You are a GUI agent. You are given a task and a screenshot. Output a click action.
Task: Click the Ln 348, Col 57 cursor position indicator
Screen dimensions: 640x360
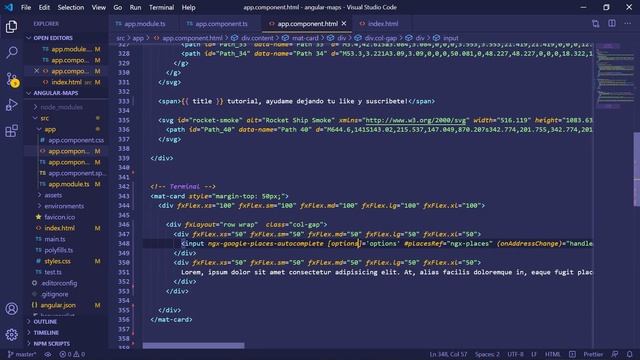tap(448, 354)
